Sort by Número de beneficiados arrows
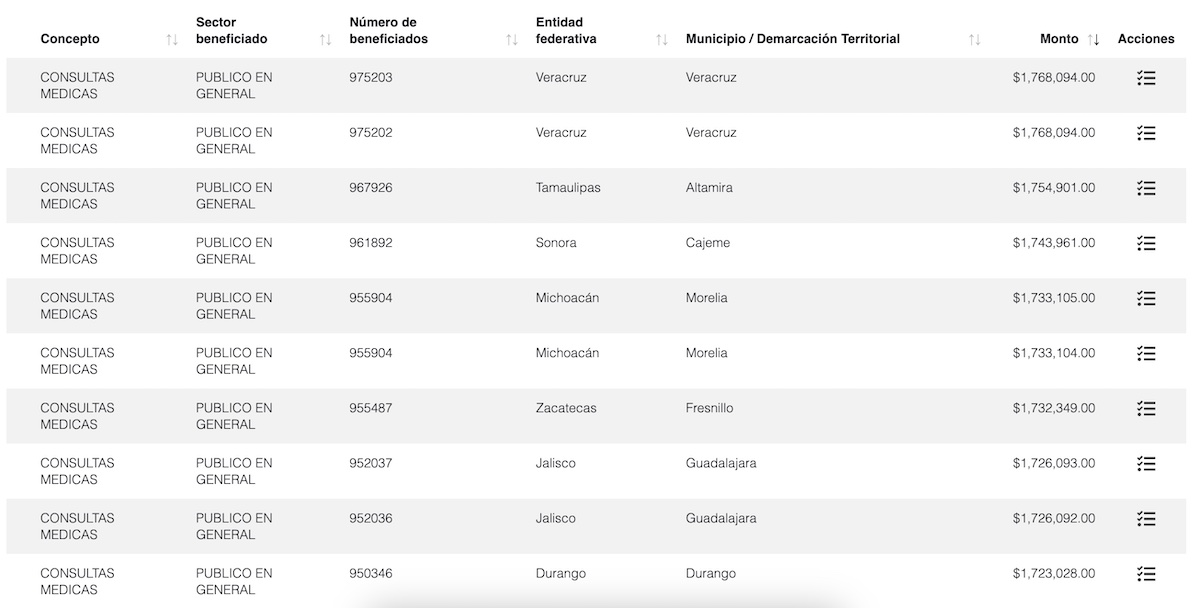The image size is (1200, 608). point(512,40)
